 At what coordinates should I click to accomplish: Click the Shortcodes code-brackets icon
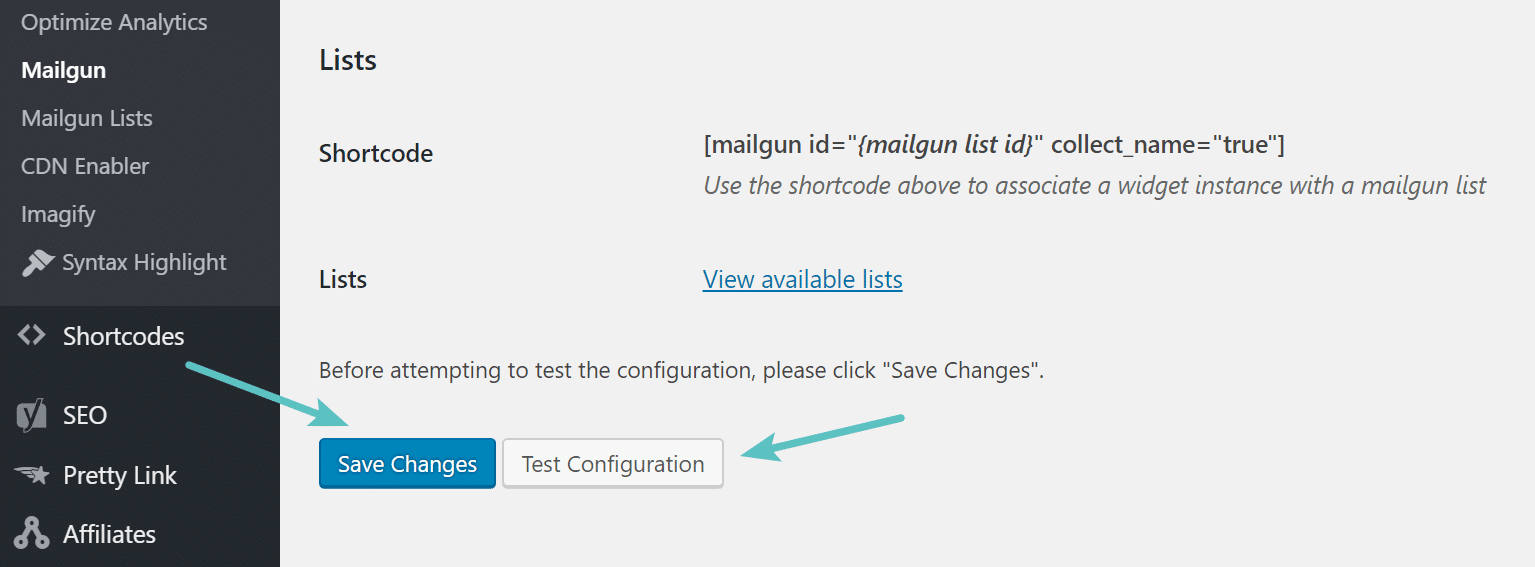coord(32,336)
